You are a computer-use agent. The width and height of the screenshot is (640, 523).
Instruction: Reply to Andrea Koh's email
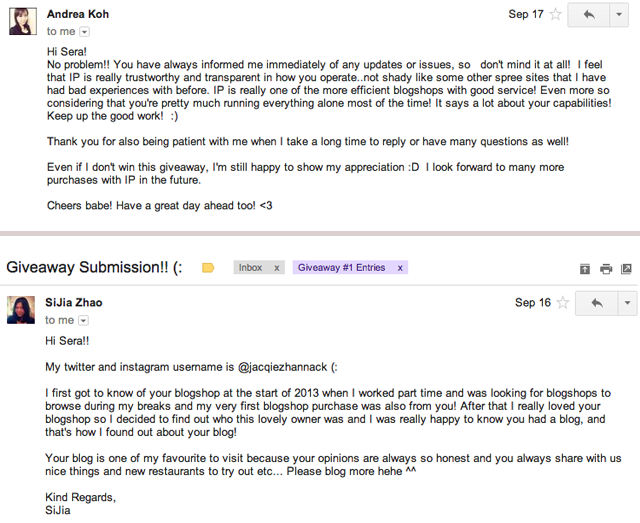[x=589, y=15]
